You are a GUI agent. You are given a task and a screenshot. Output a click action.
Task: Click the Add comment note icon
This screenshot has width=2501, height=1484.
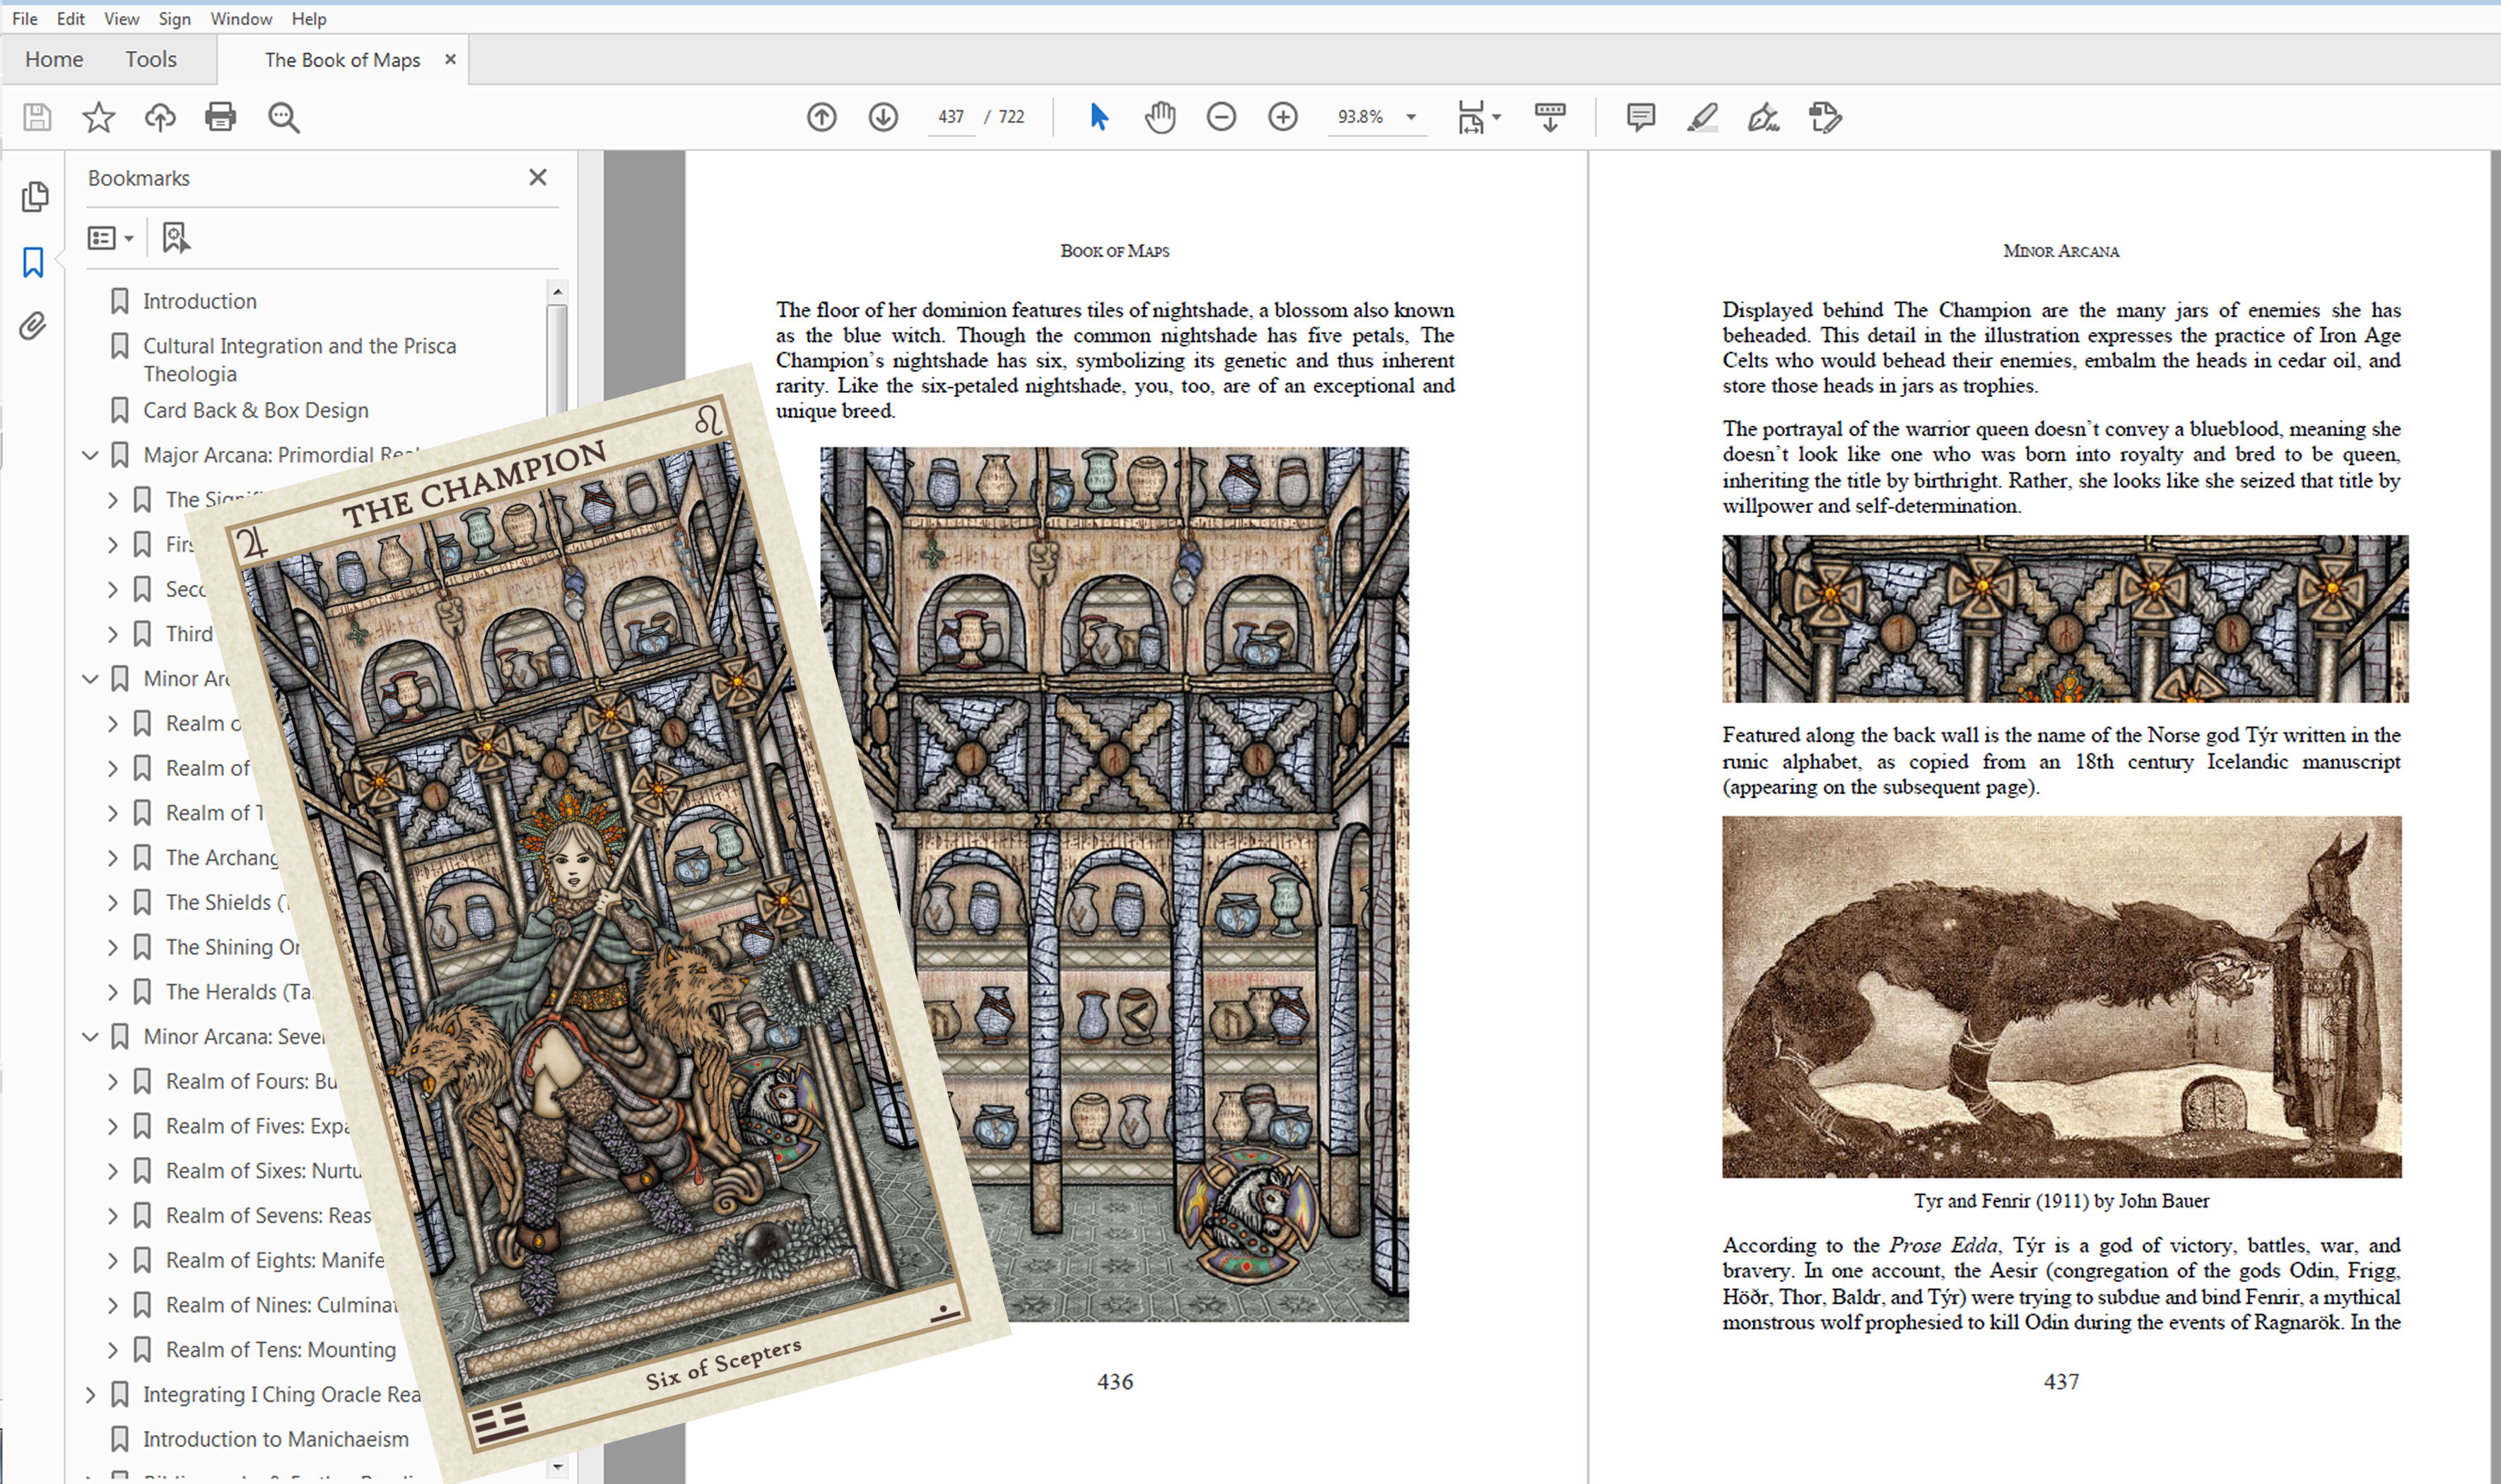click(x=1640, y=117)
